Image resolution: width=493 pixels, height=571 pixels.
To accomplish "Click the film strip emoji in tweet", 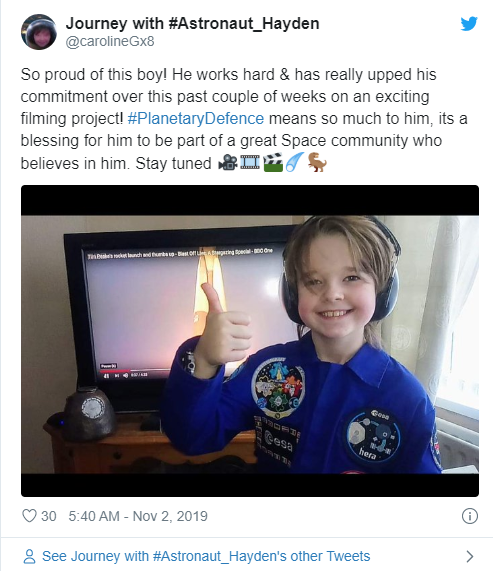I will coord(250,162).
